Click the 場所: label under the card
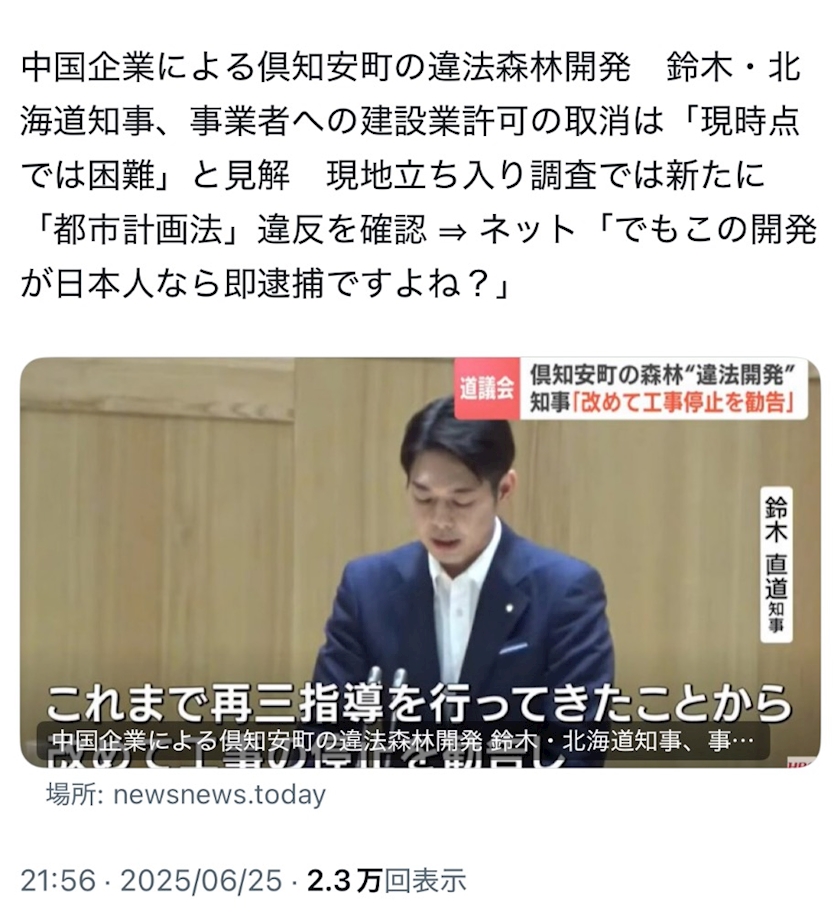The image size is (840, 914). (76, 795)
